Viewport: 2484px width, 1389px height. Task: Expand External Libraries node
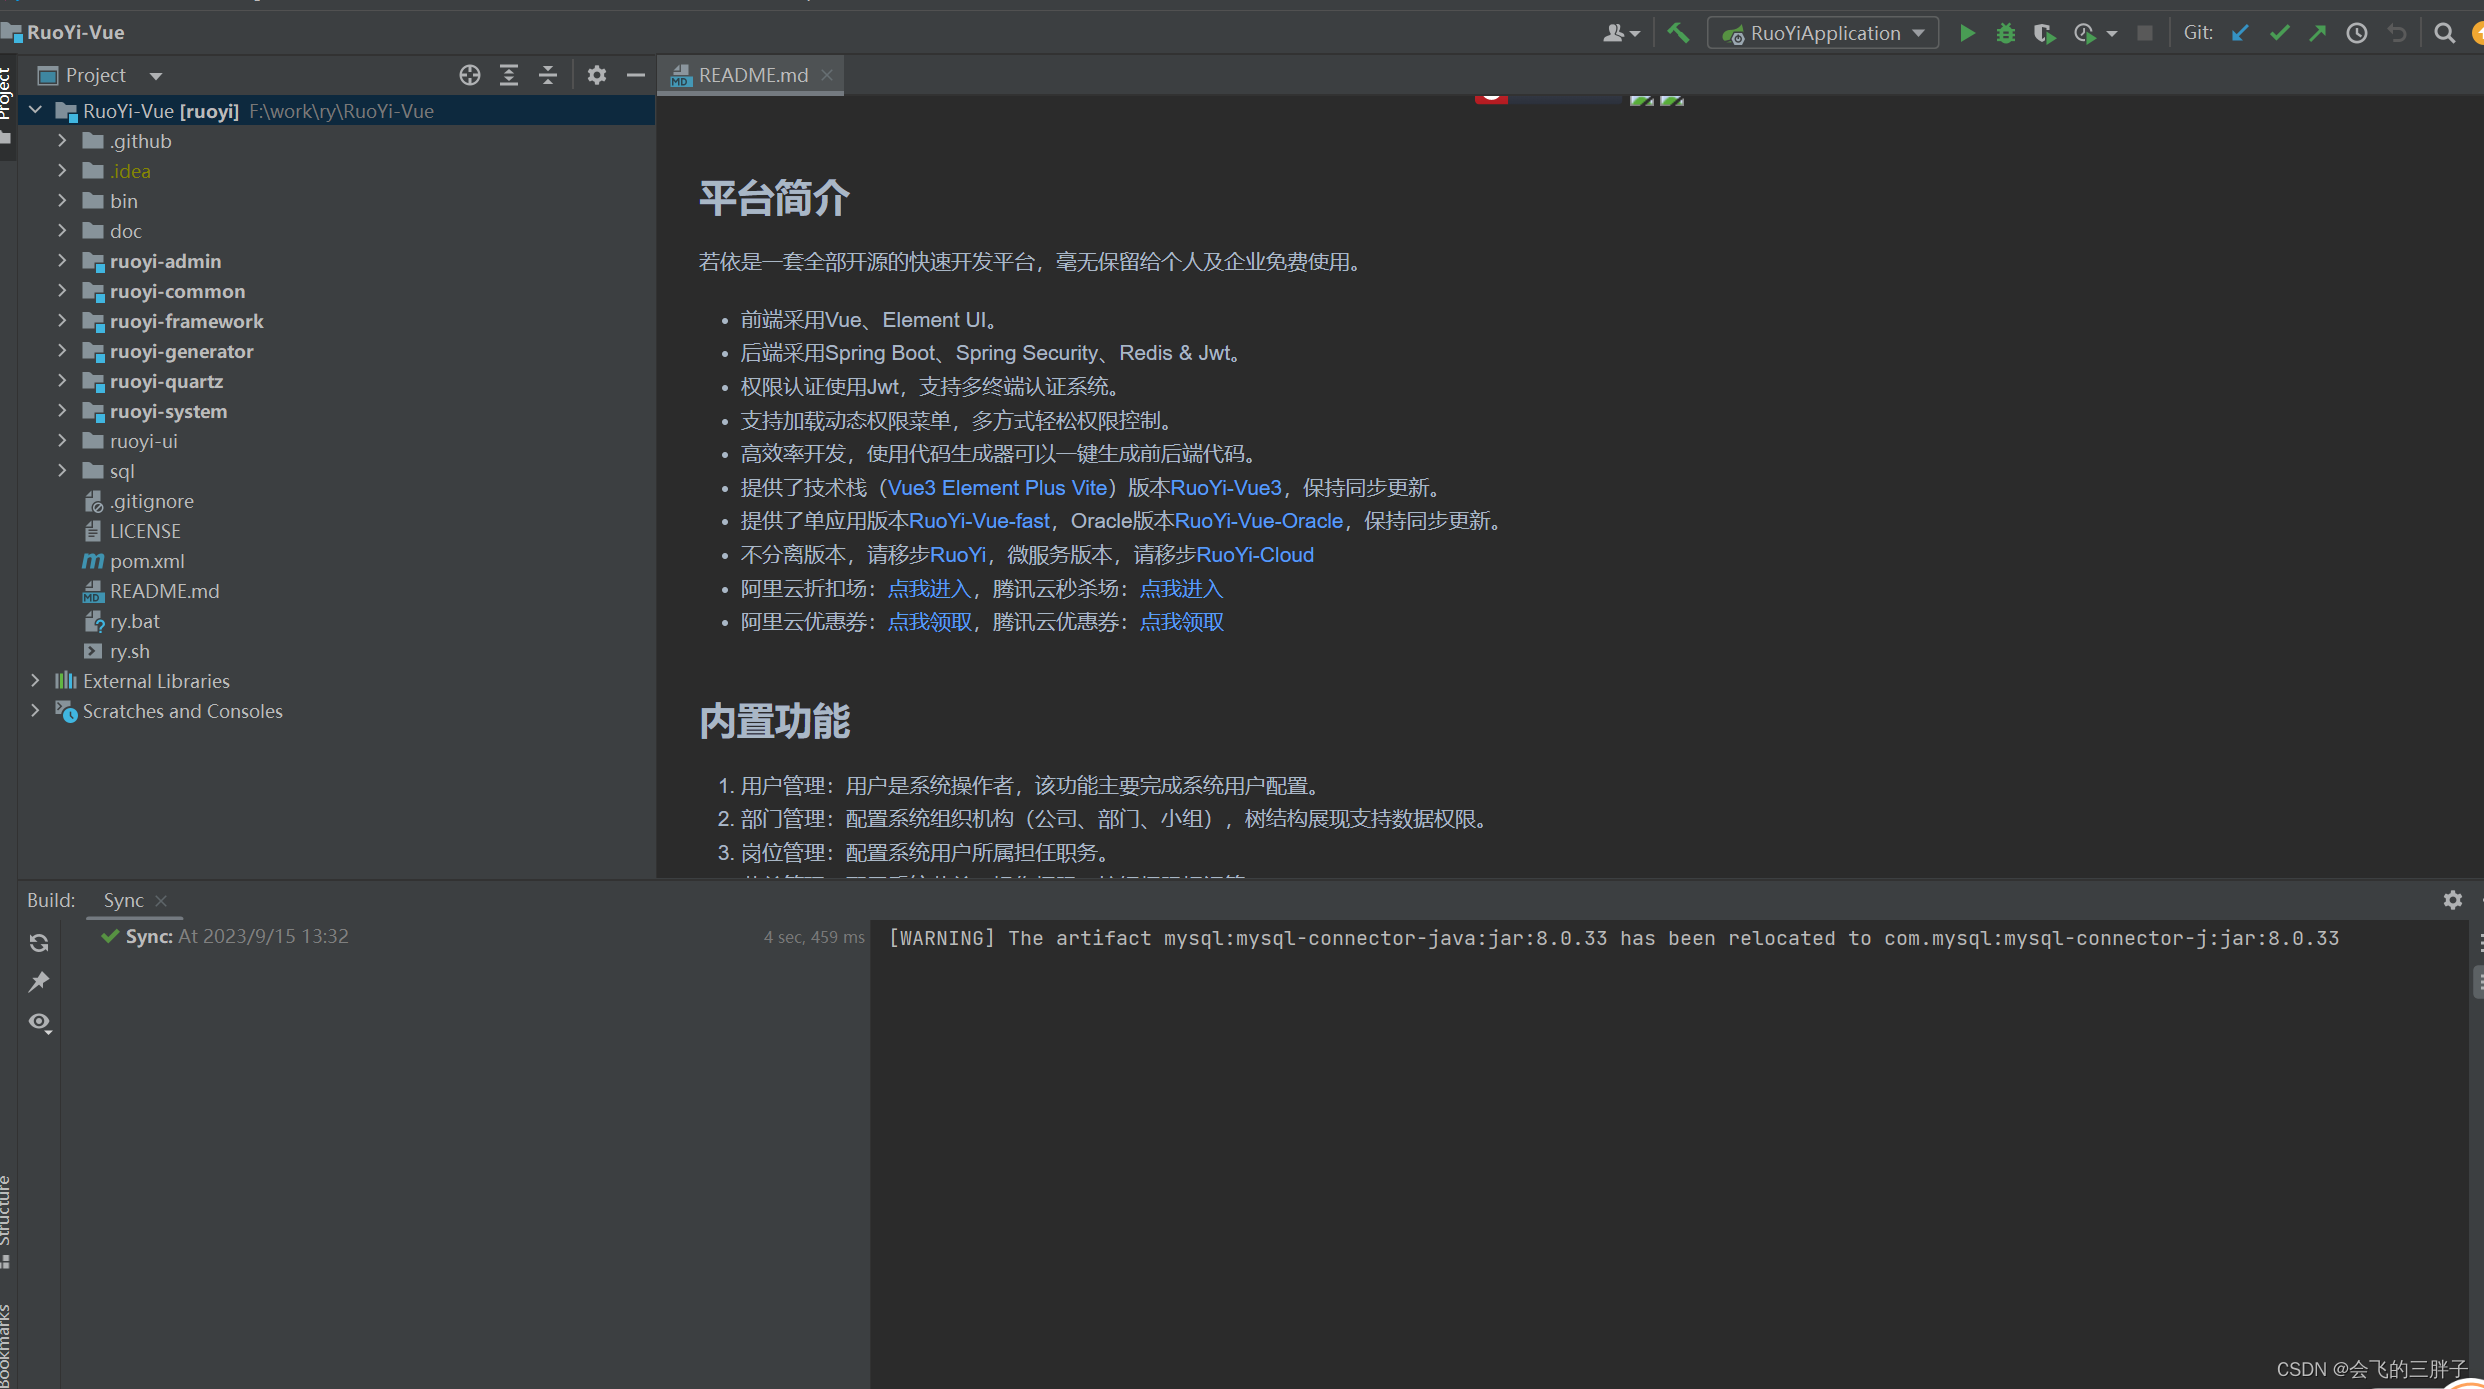[x=35, y=681]
